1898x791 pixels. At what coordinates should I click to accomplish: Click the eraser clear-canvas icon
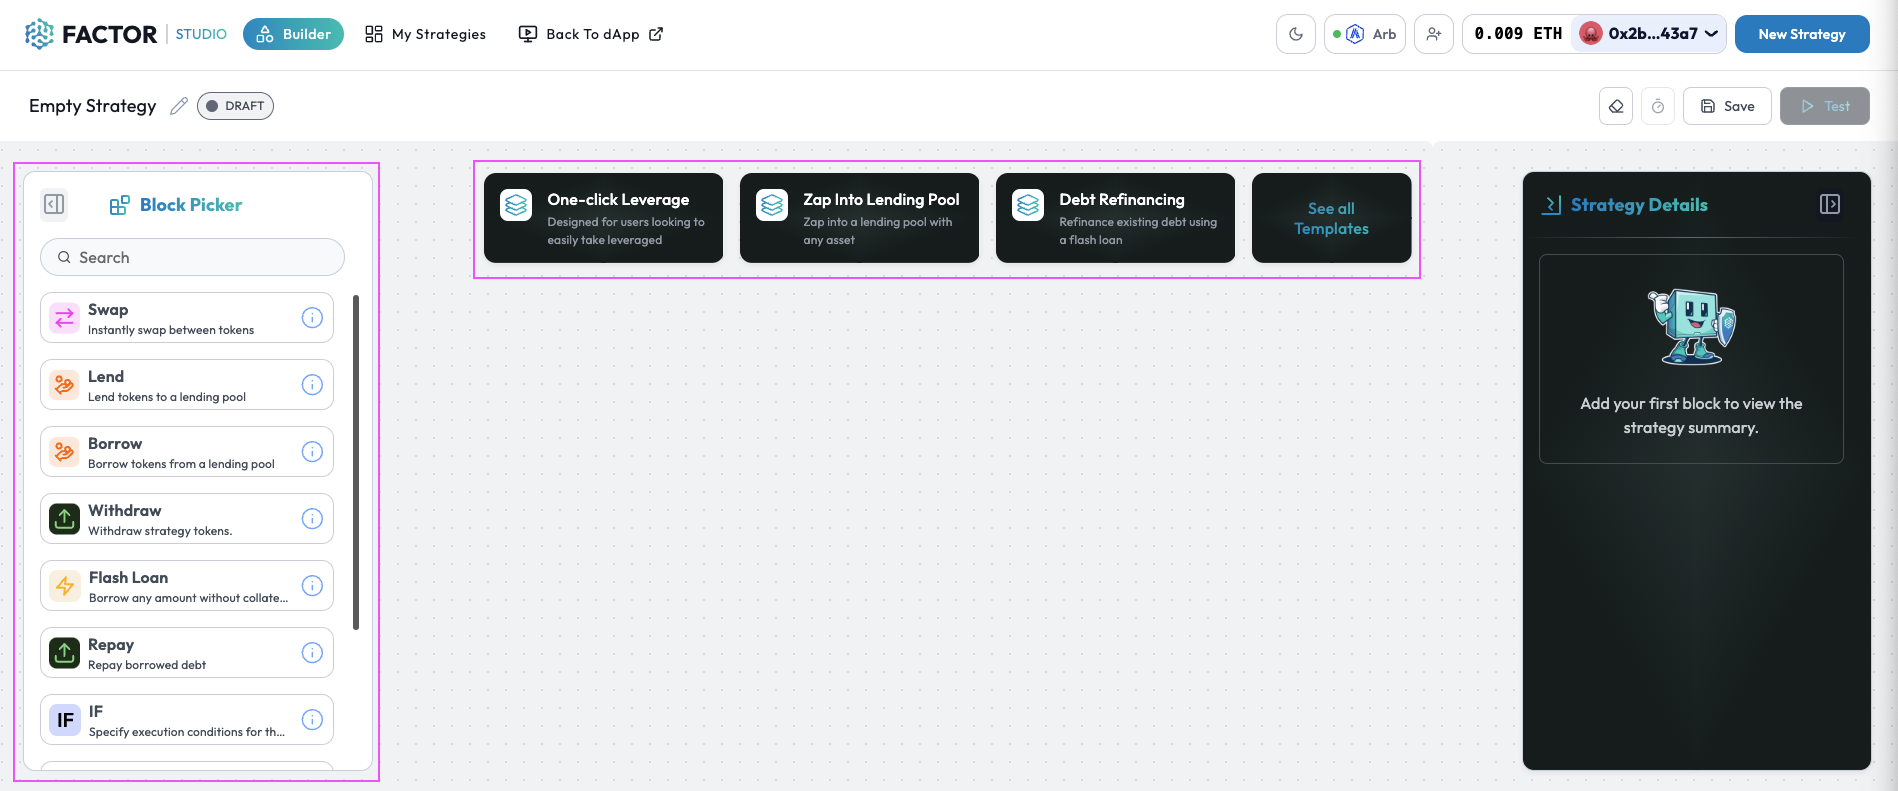click(1616, 106)
